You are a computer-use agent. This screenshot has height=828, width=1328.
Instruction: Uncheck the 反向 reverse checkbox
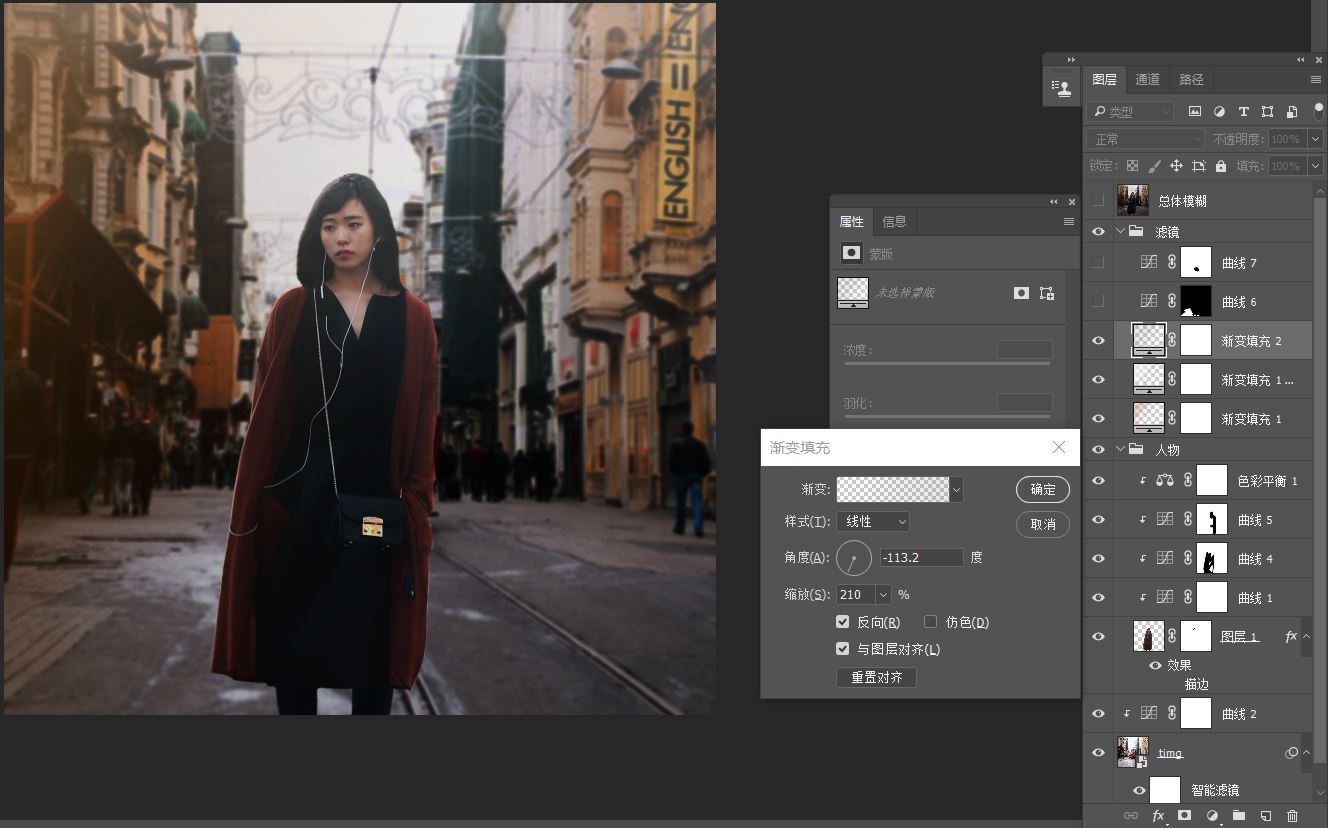point(843,622)
